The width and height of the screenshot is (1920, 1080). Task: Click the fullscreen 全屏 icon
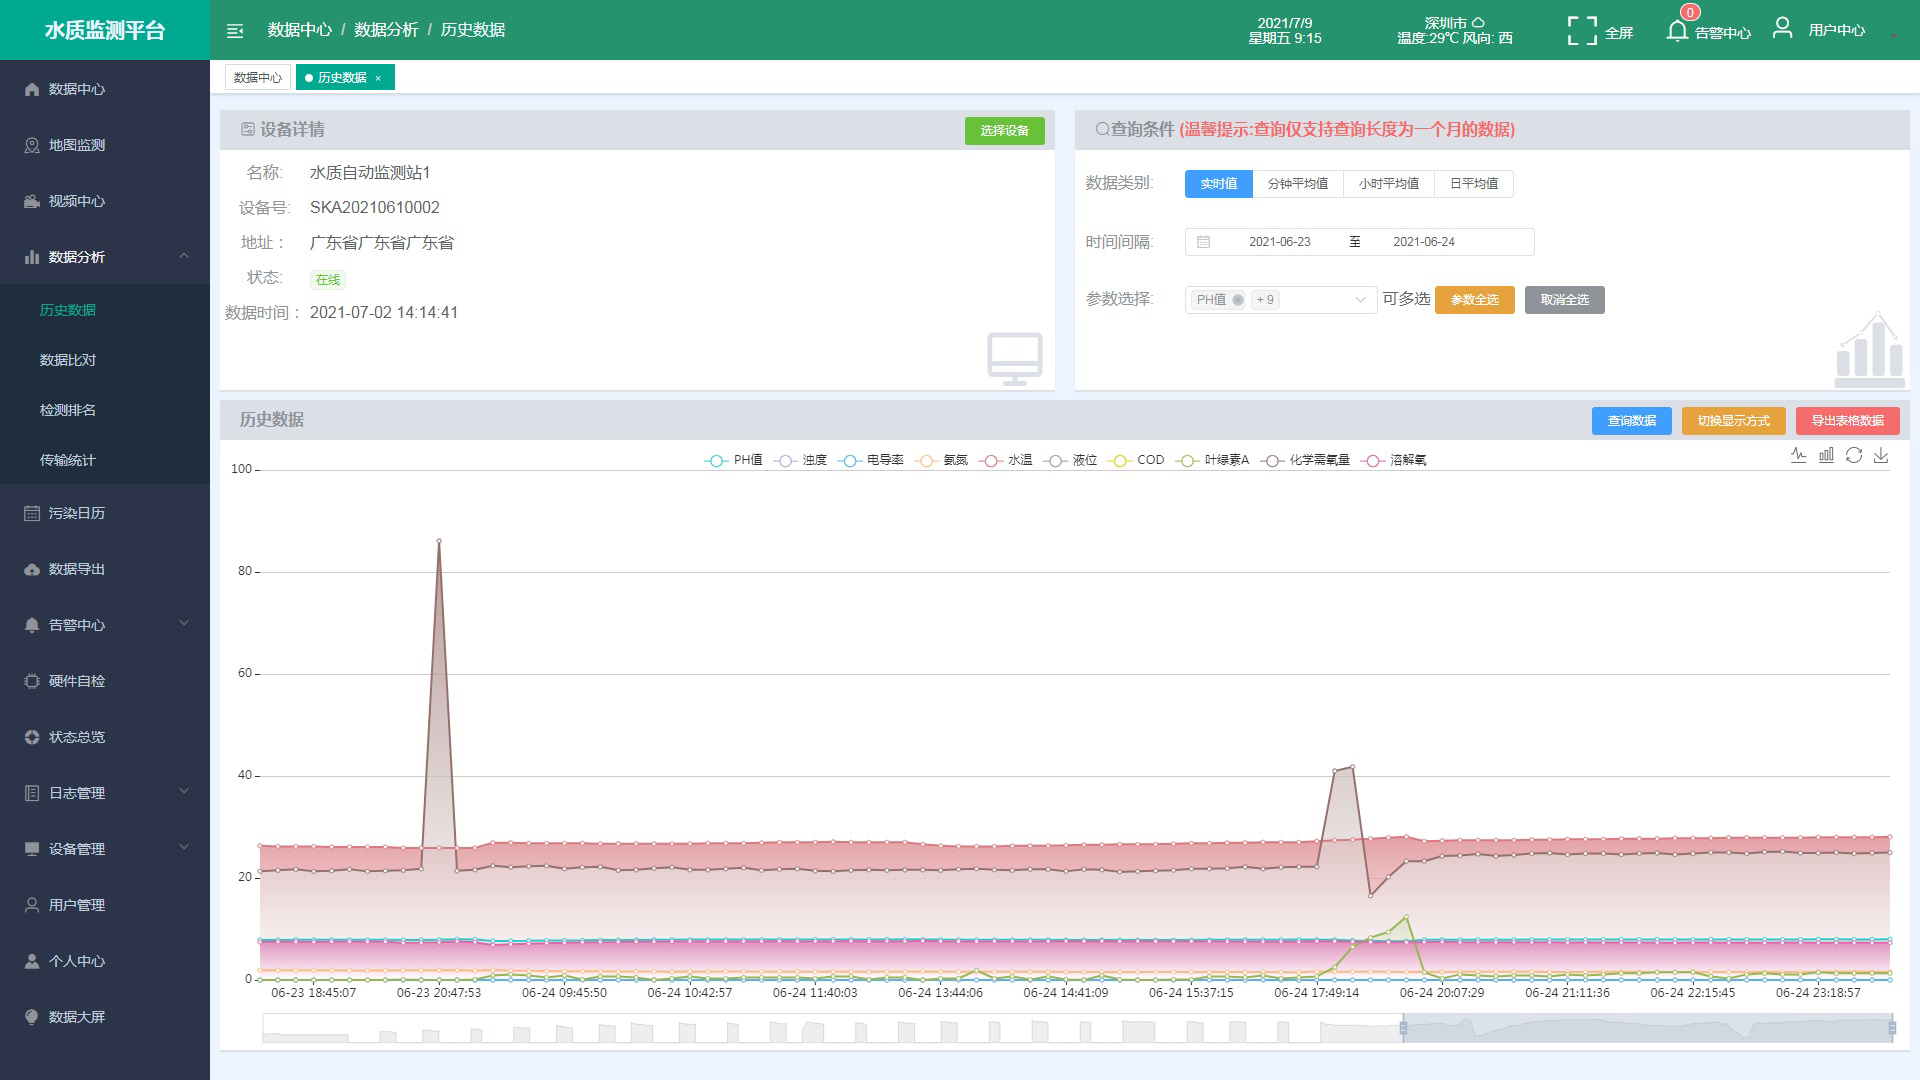pyautogui.click(x=1582, y=31)
